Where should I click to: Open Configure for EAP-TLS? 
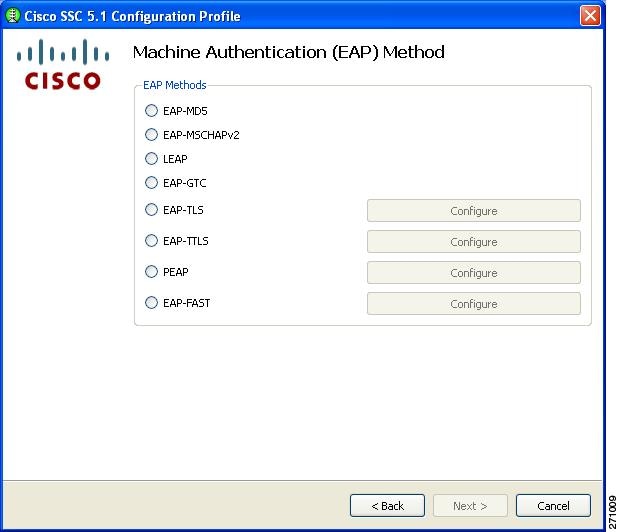(474, 211)
